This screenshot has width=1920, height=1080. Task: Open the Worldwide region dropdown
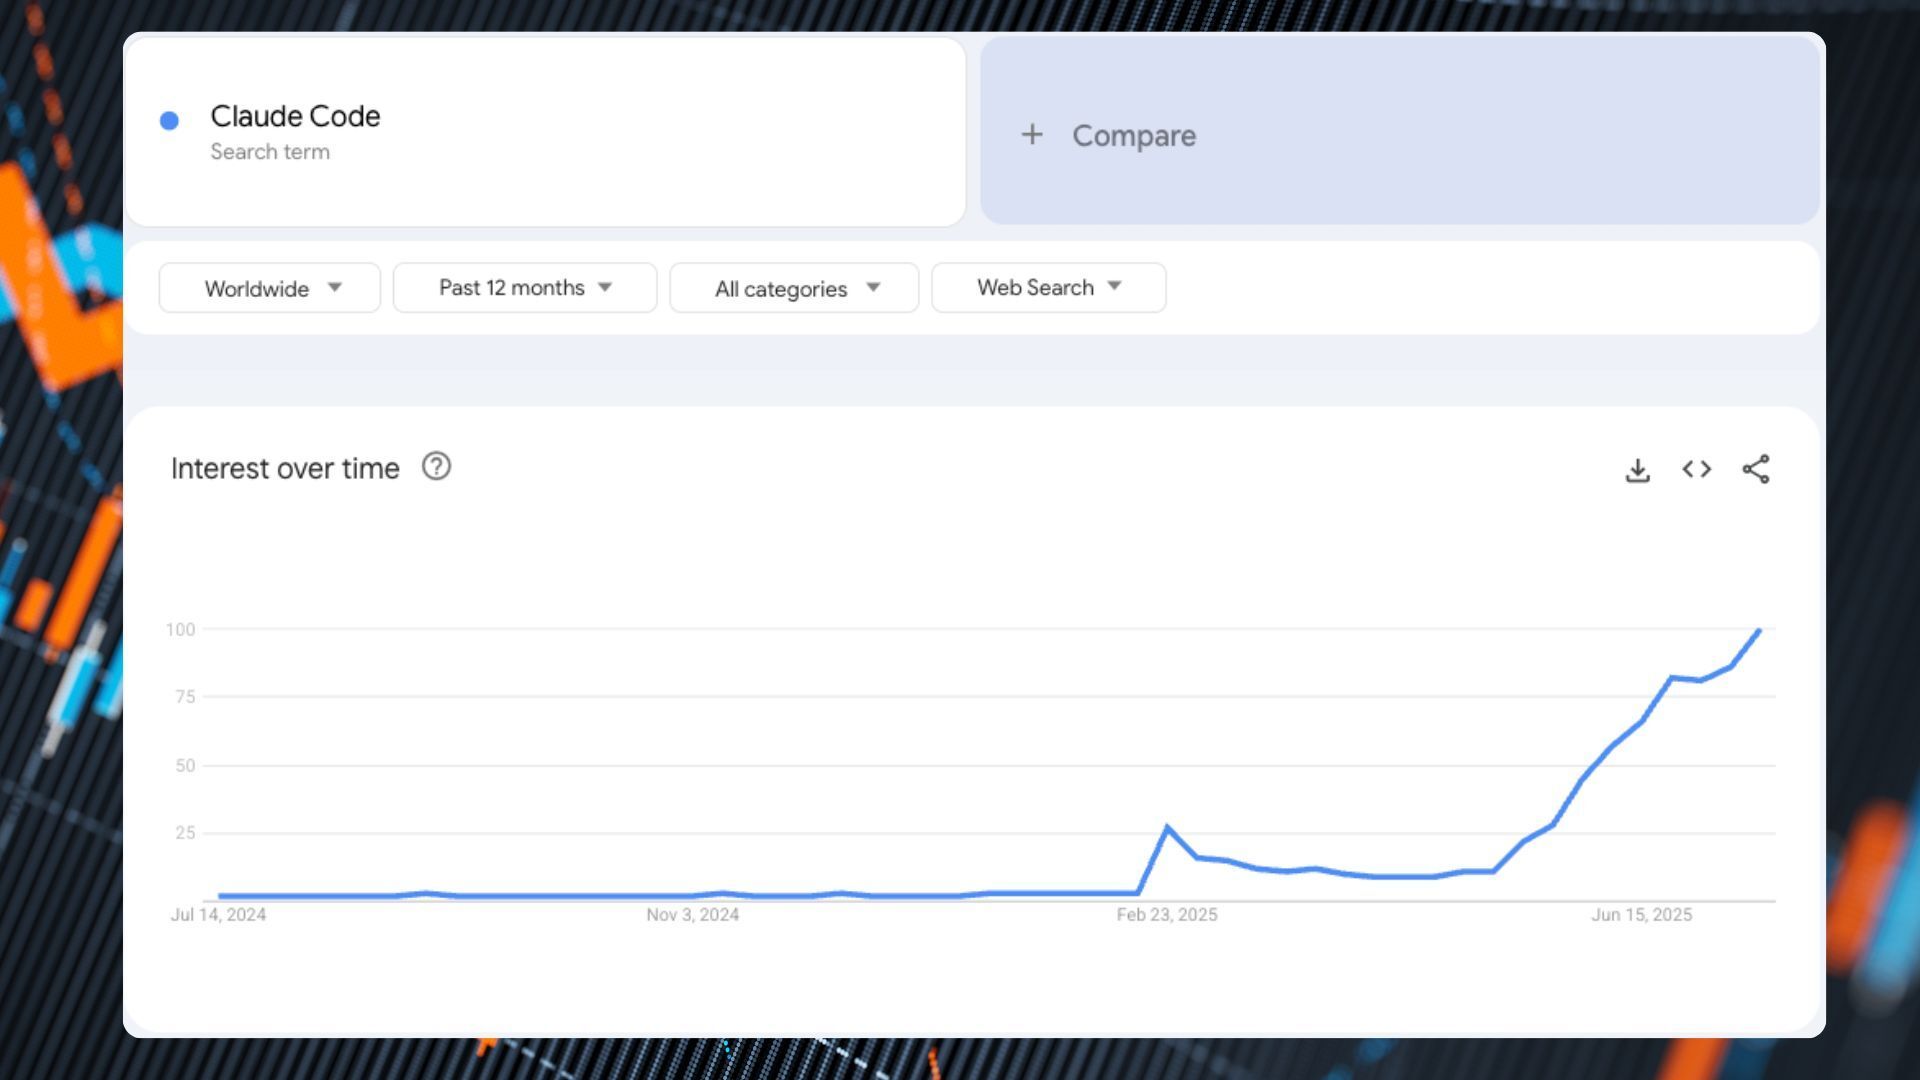pos(270,288)
